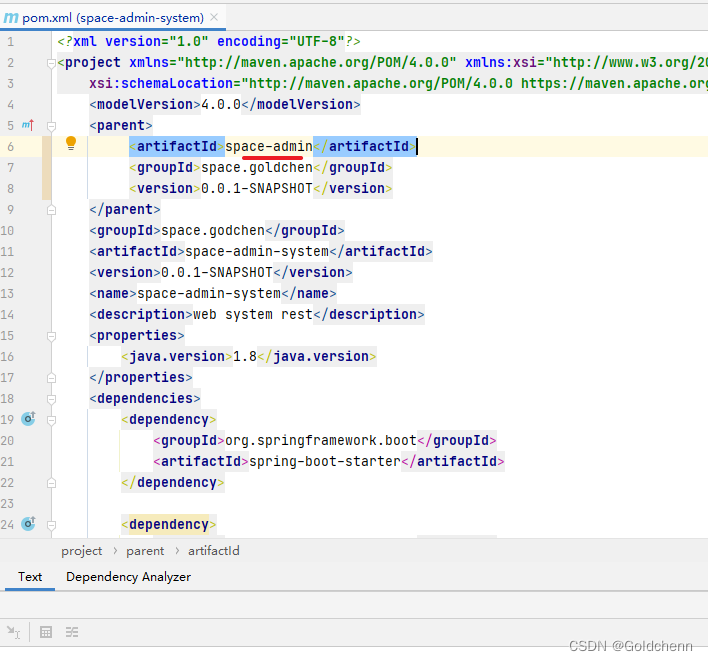The width and height of the screenshot is (708, 661).
Task: Click the Maven parent gutter icon on line 5
Action: pos(28,125)
